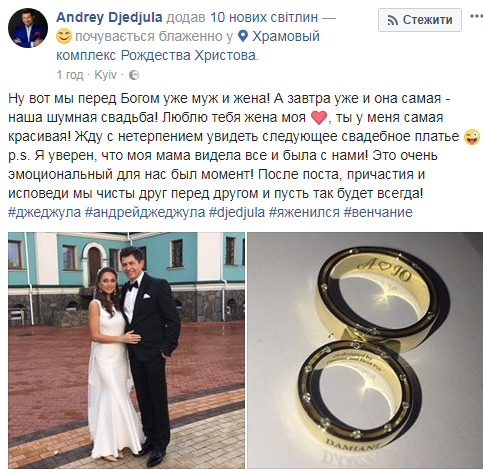
Task: Click the #венчание hashtag
Action: [x=378, y=212]
